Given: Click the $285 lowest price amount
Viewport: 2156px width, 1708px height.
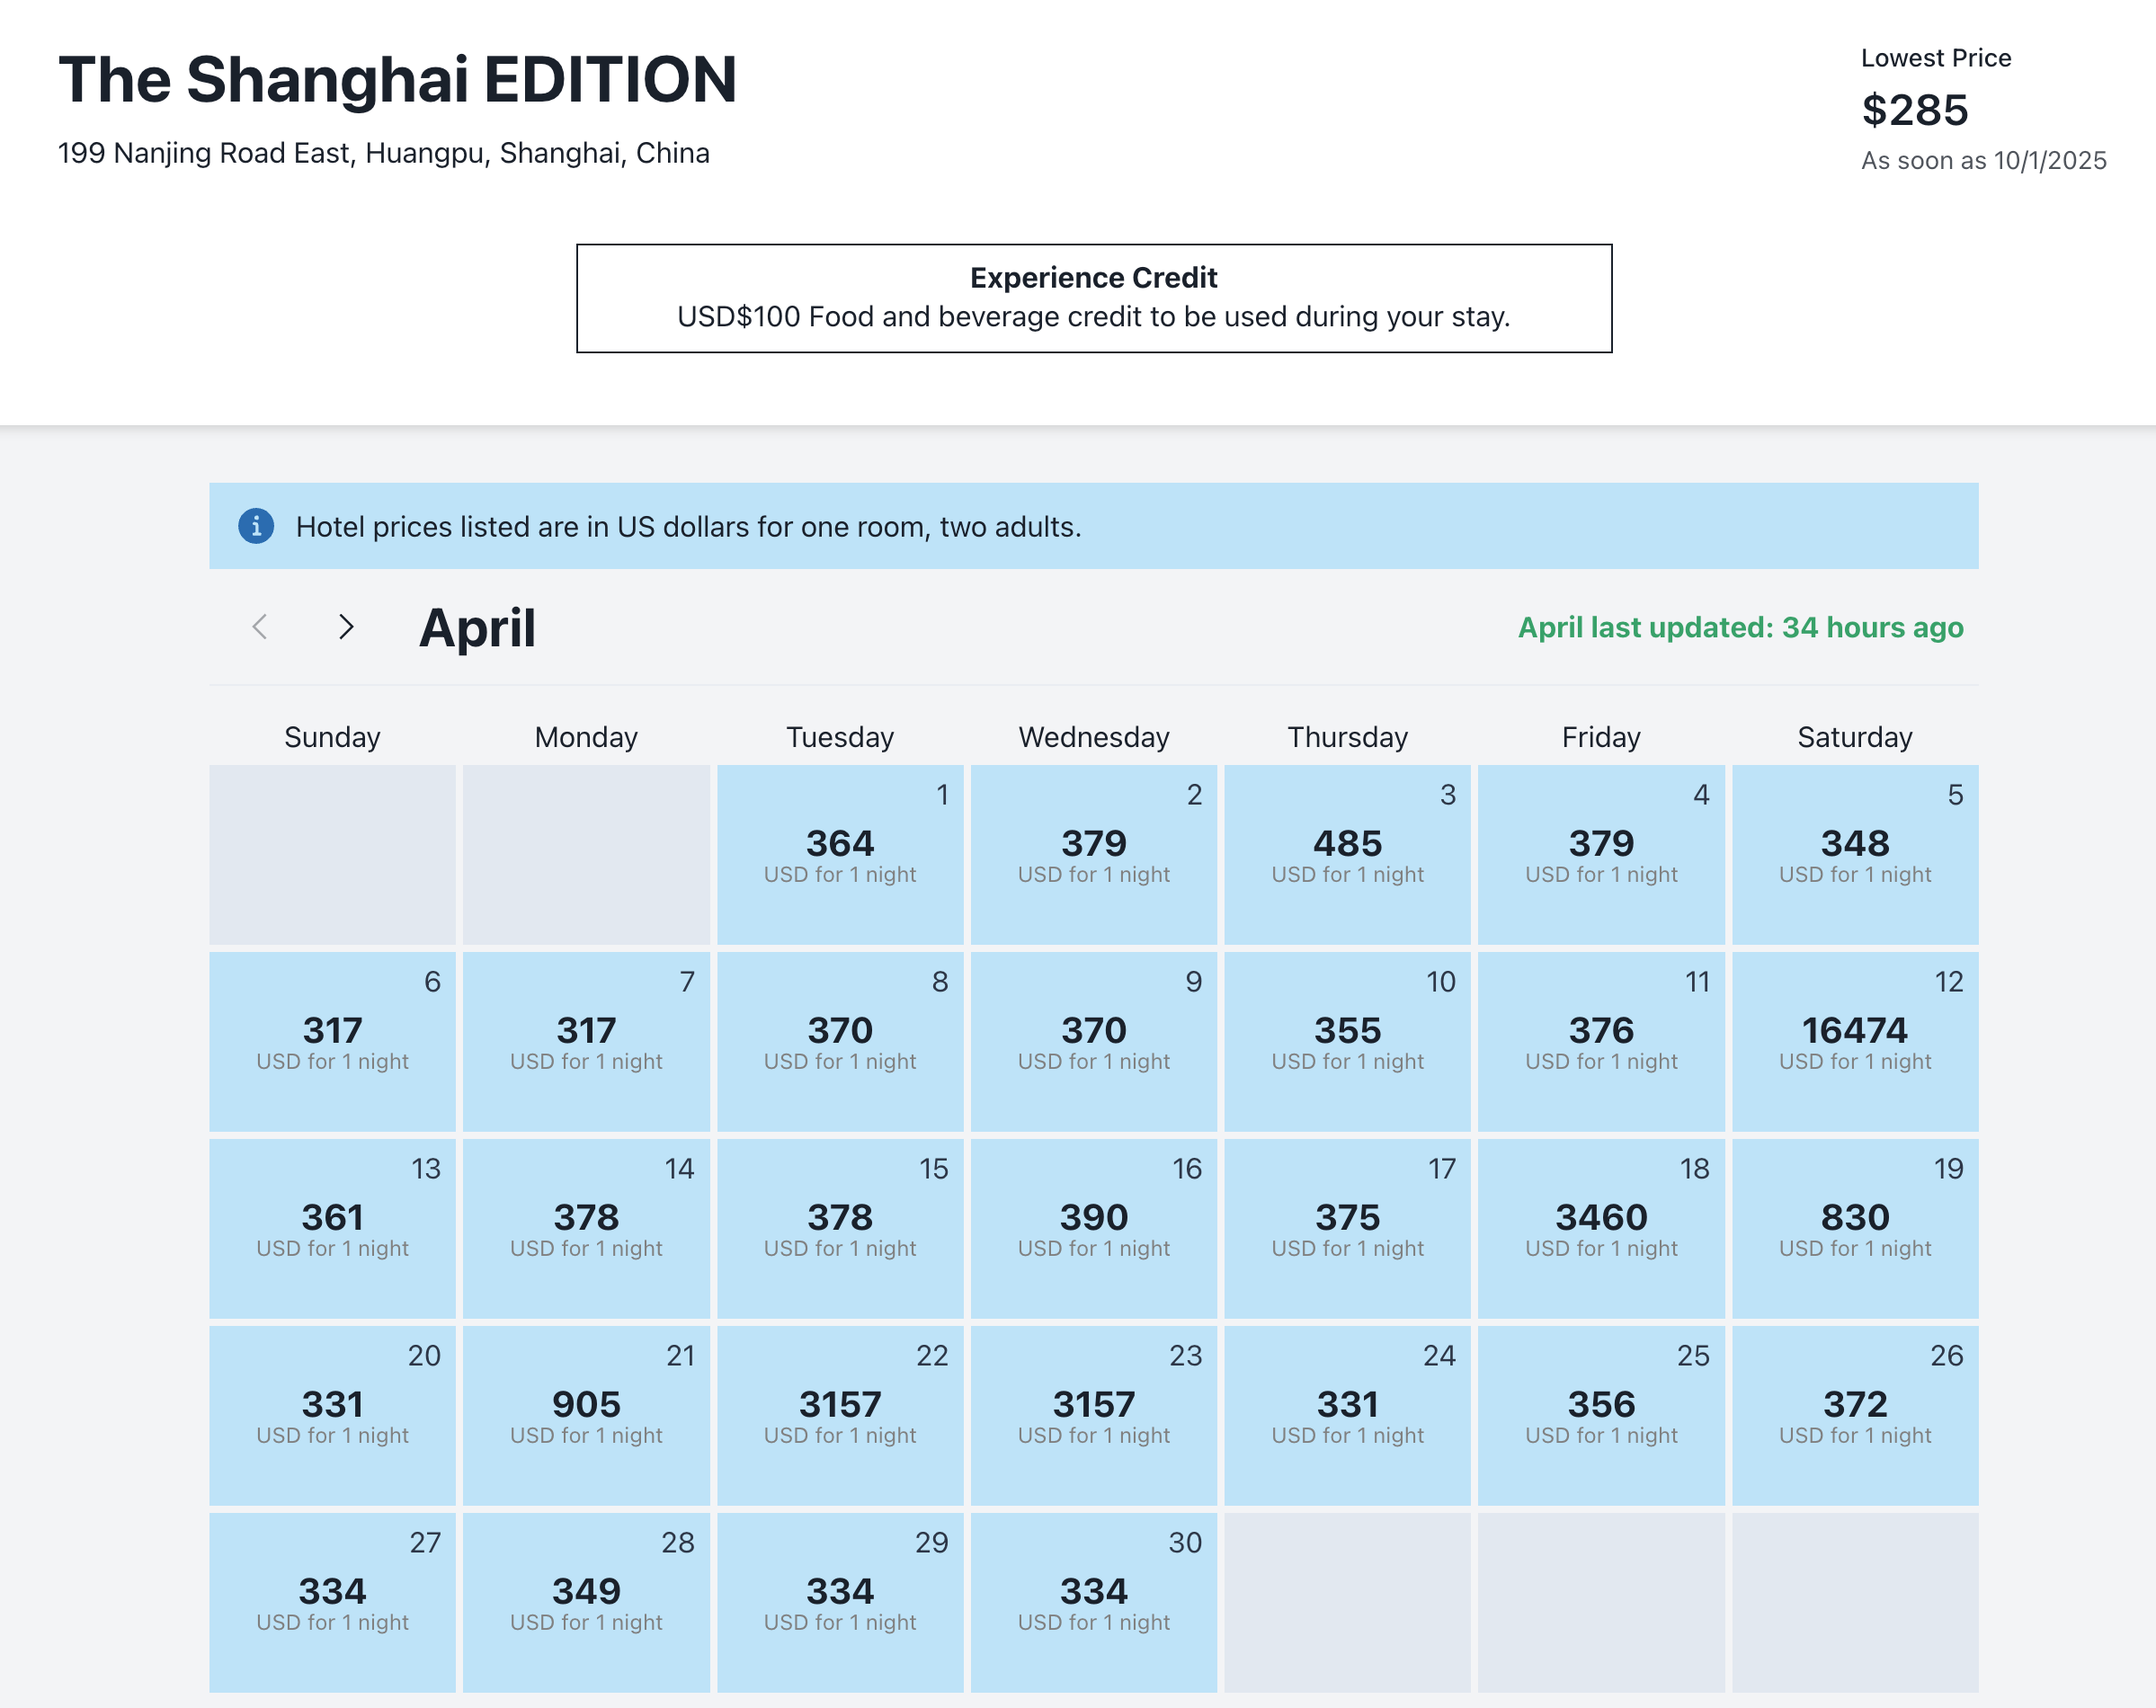Looking at the screenshot, I should click(1914, 110).
